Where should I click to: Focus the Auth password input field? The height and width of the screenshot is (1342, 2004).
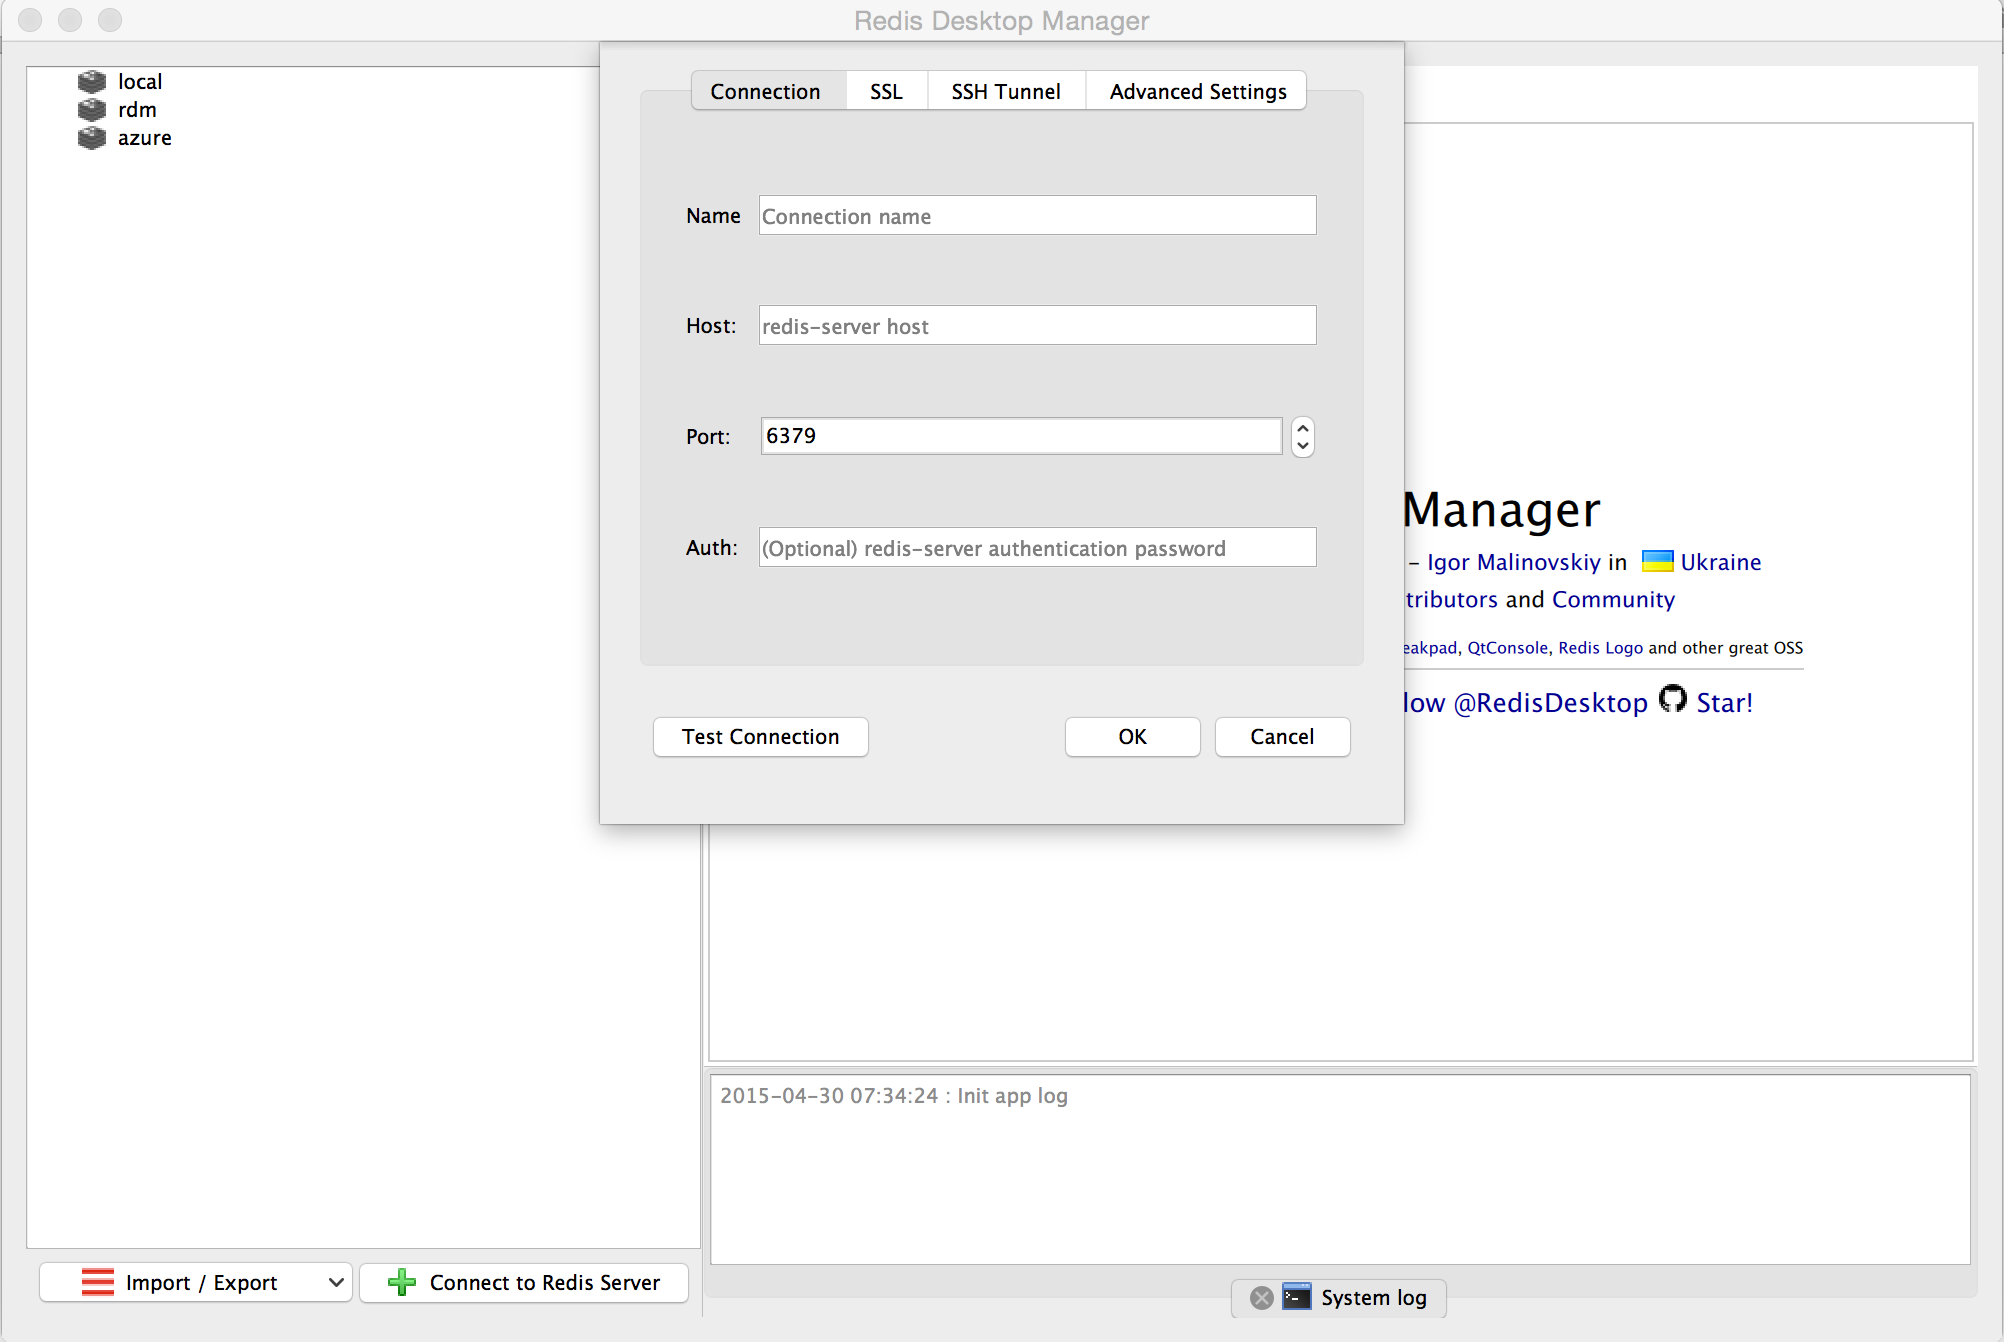pos(1037,547)
